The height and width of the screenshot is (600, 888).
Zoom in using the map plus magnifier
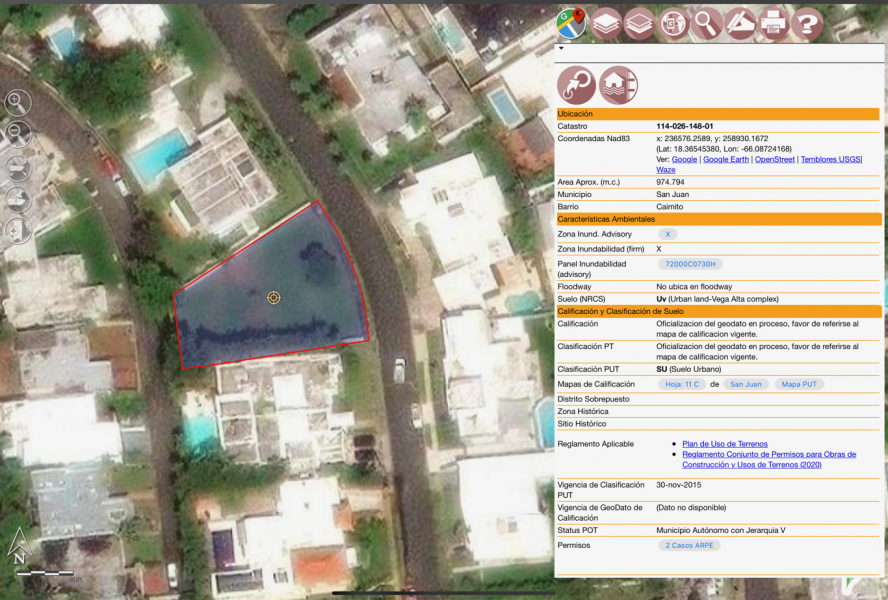click(18, 102)
